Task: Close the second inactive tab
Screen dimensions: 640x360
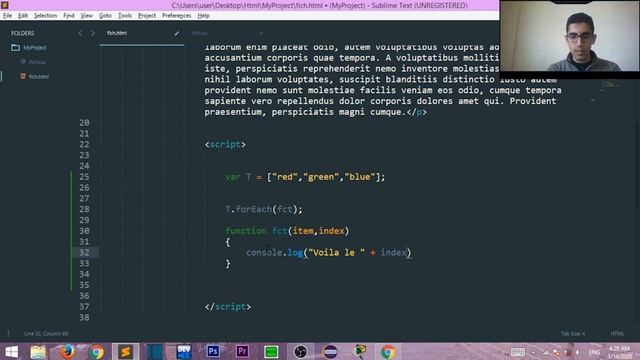Action: point(261,33)
